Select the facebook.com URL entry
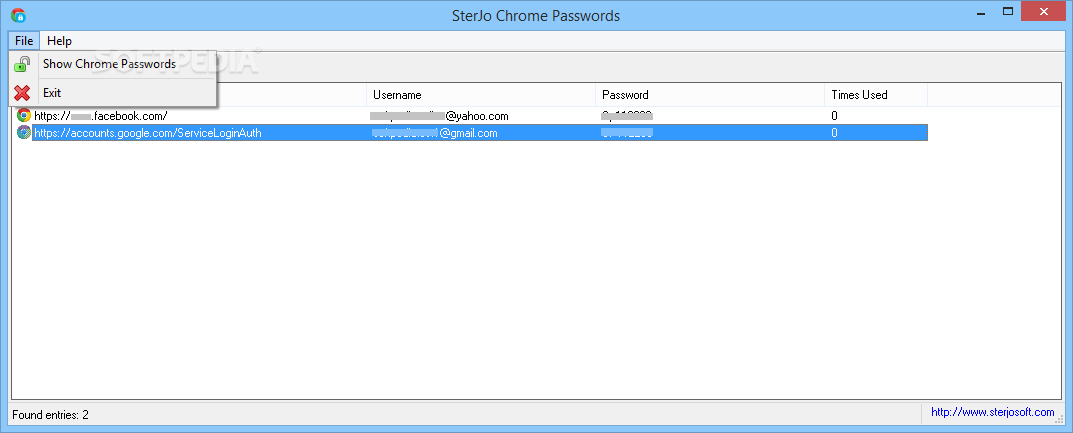 pos(101,116)
